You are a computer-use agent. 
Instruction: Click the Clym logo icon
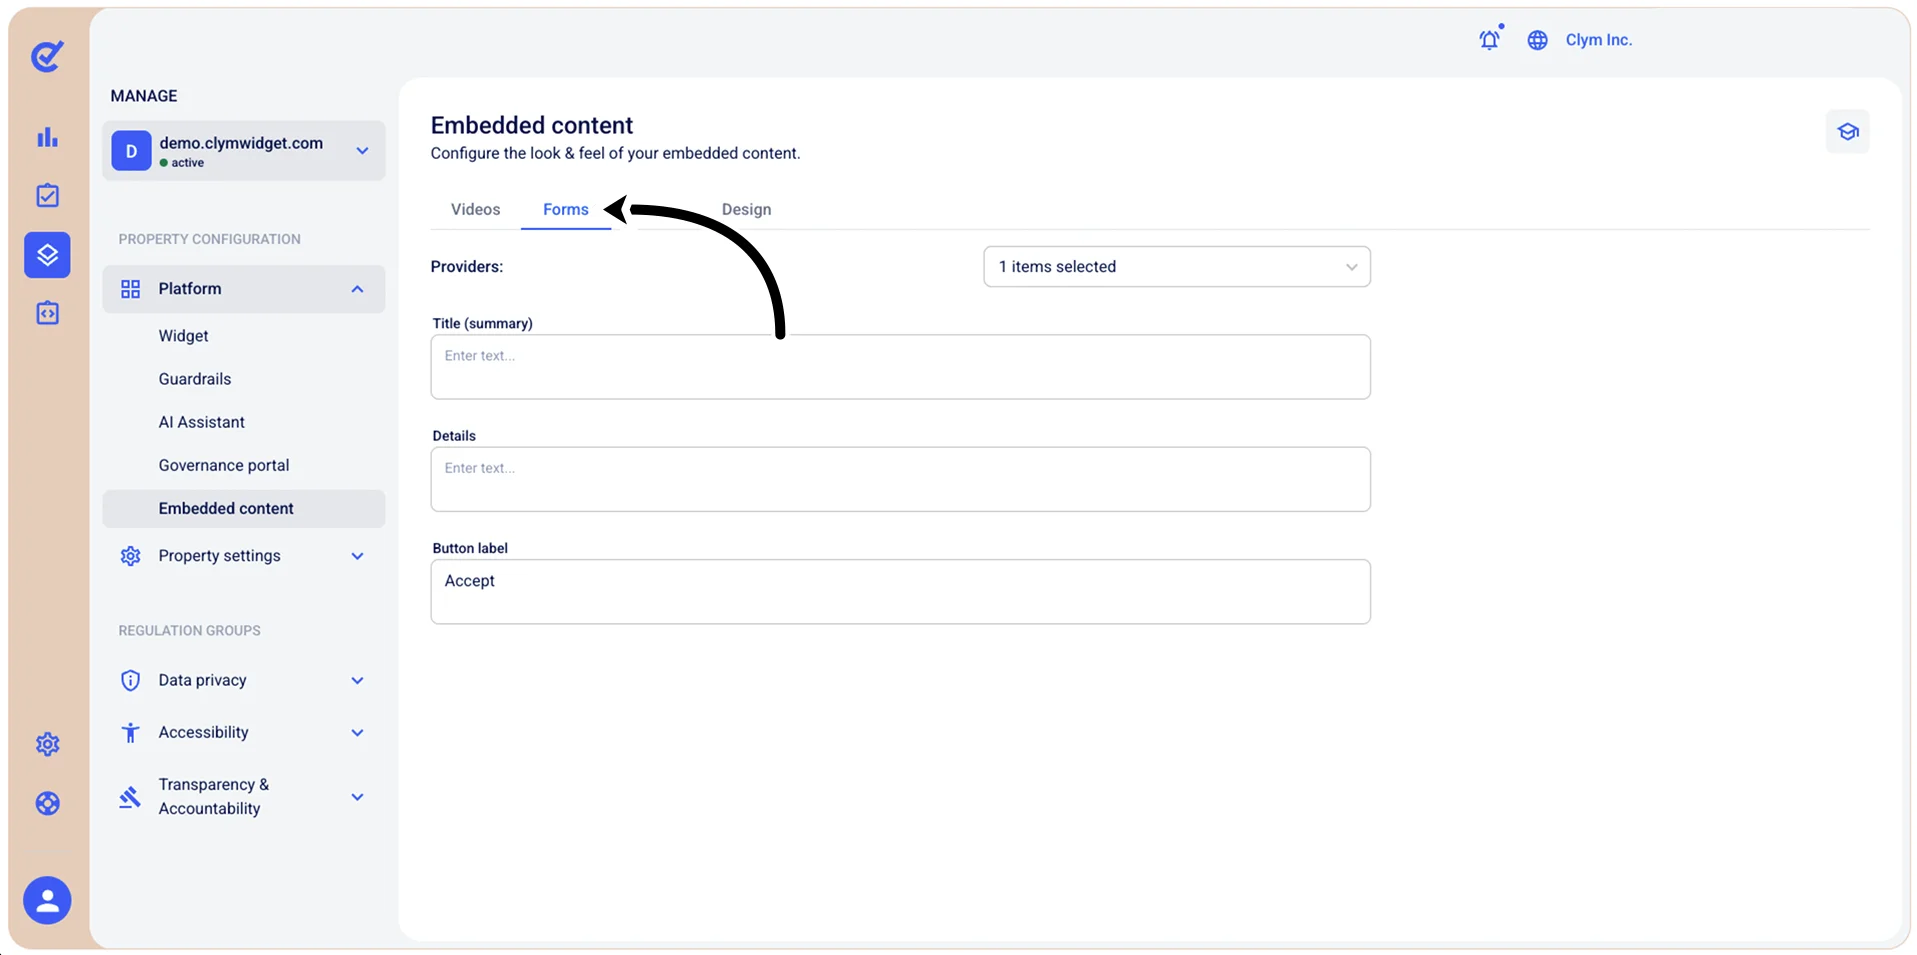point(47,56)
